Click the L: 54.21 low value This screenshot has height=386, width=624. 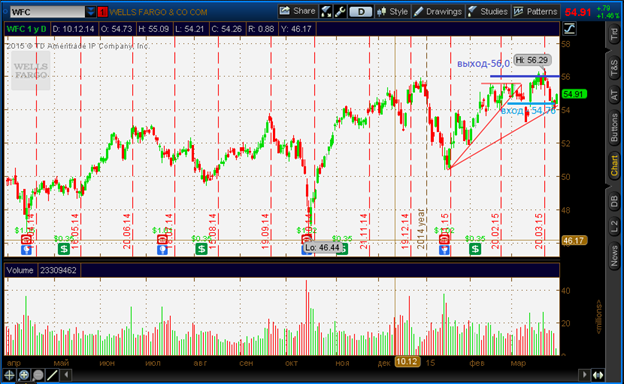(190, 29)
